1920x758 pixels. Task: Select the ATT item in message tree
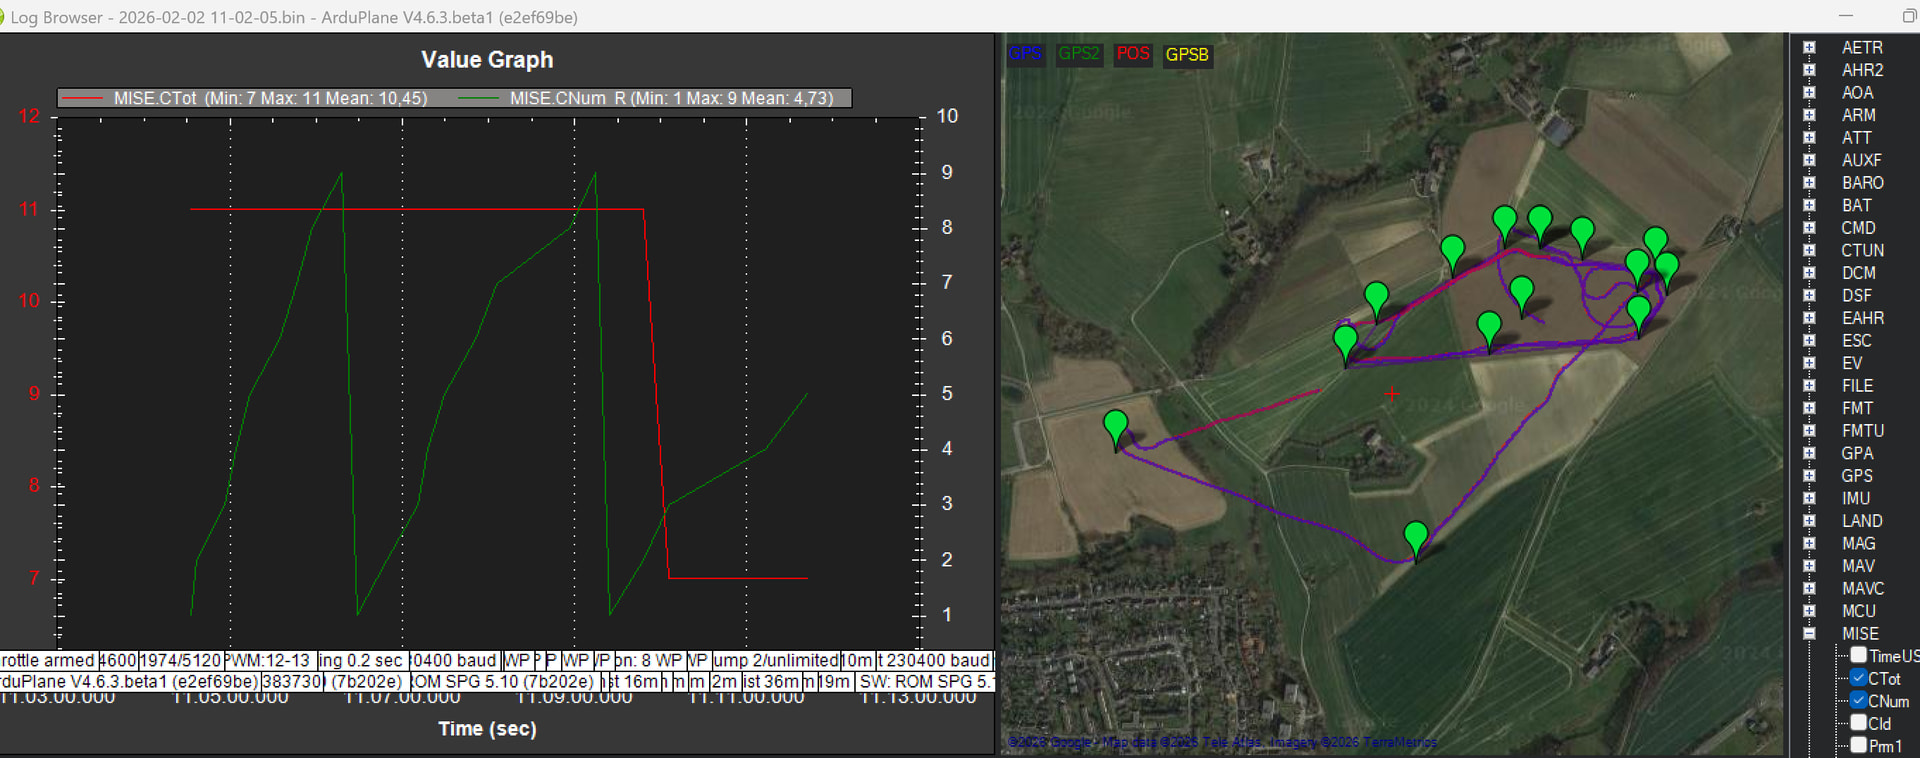coord(1856,138)
